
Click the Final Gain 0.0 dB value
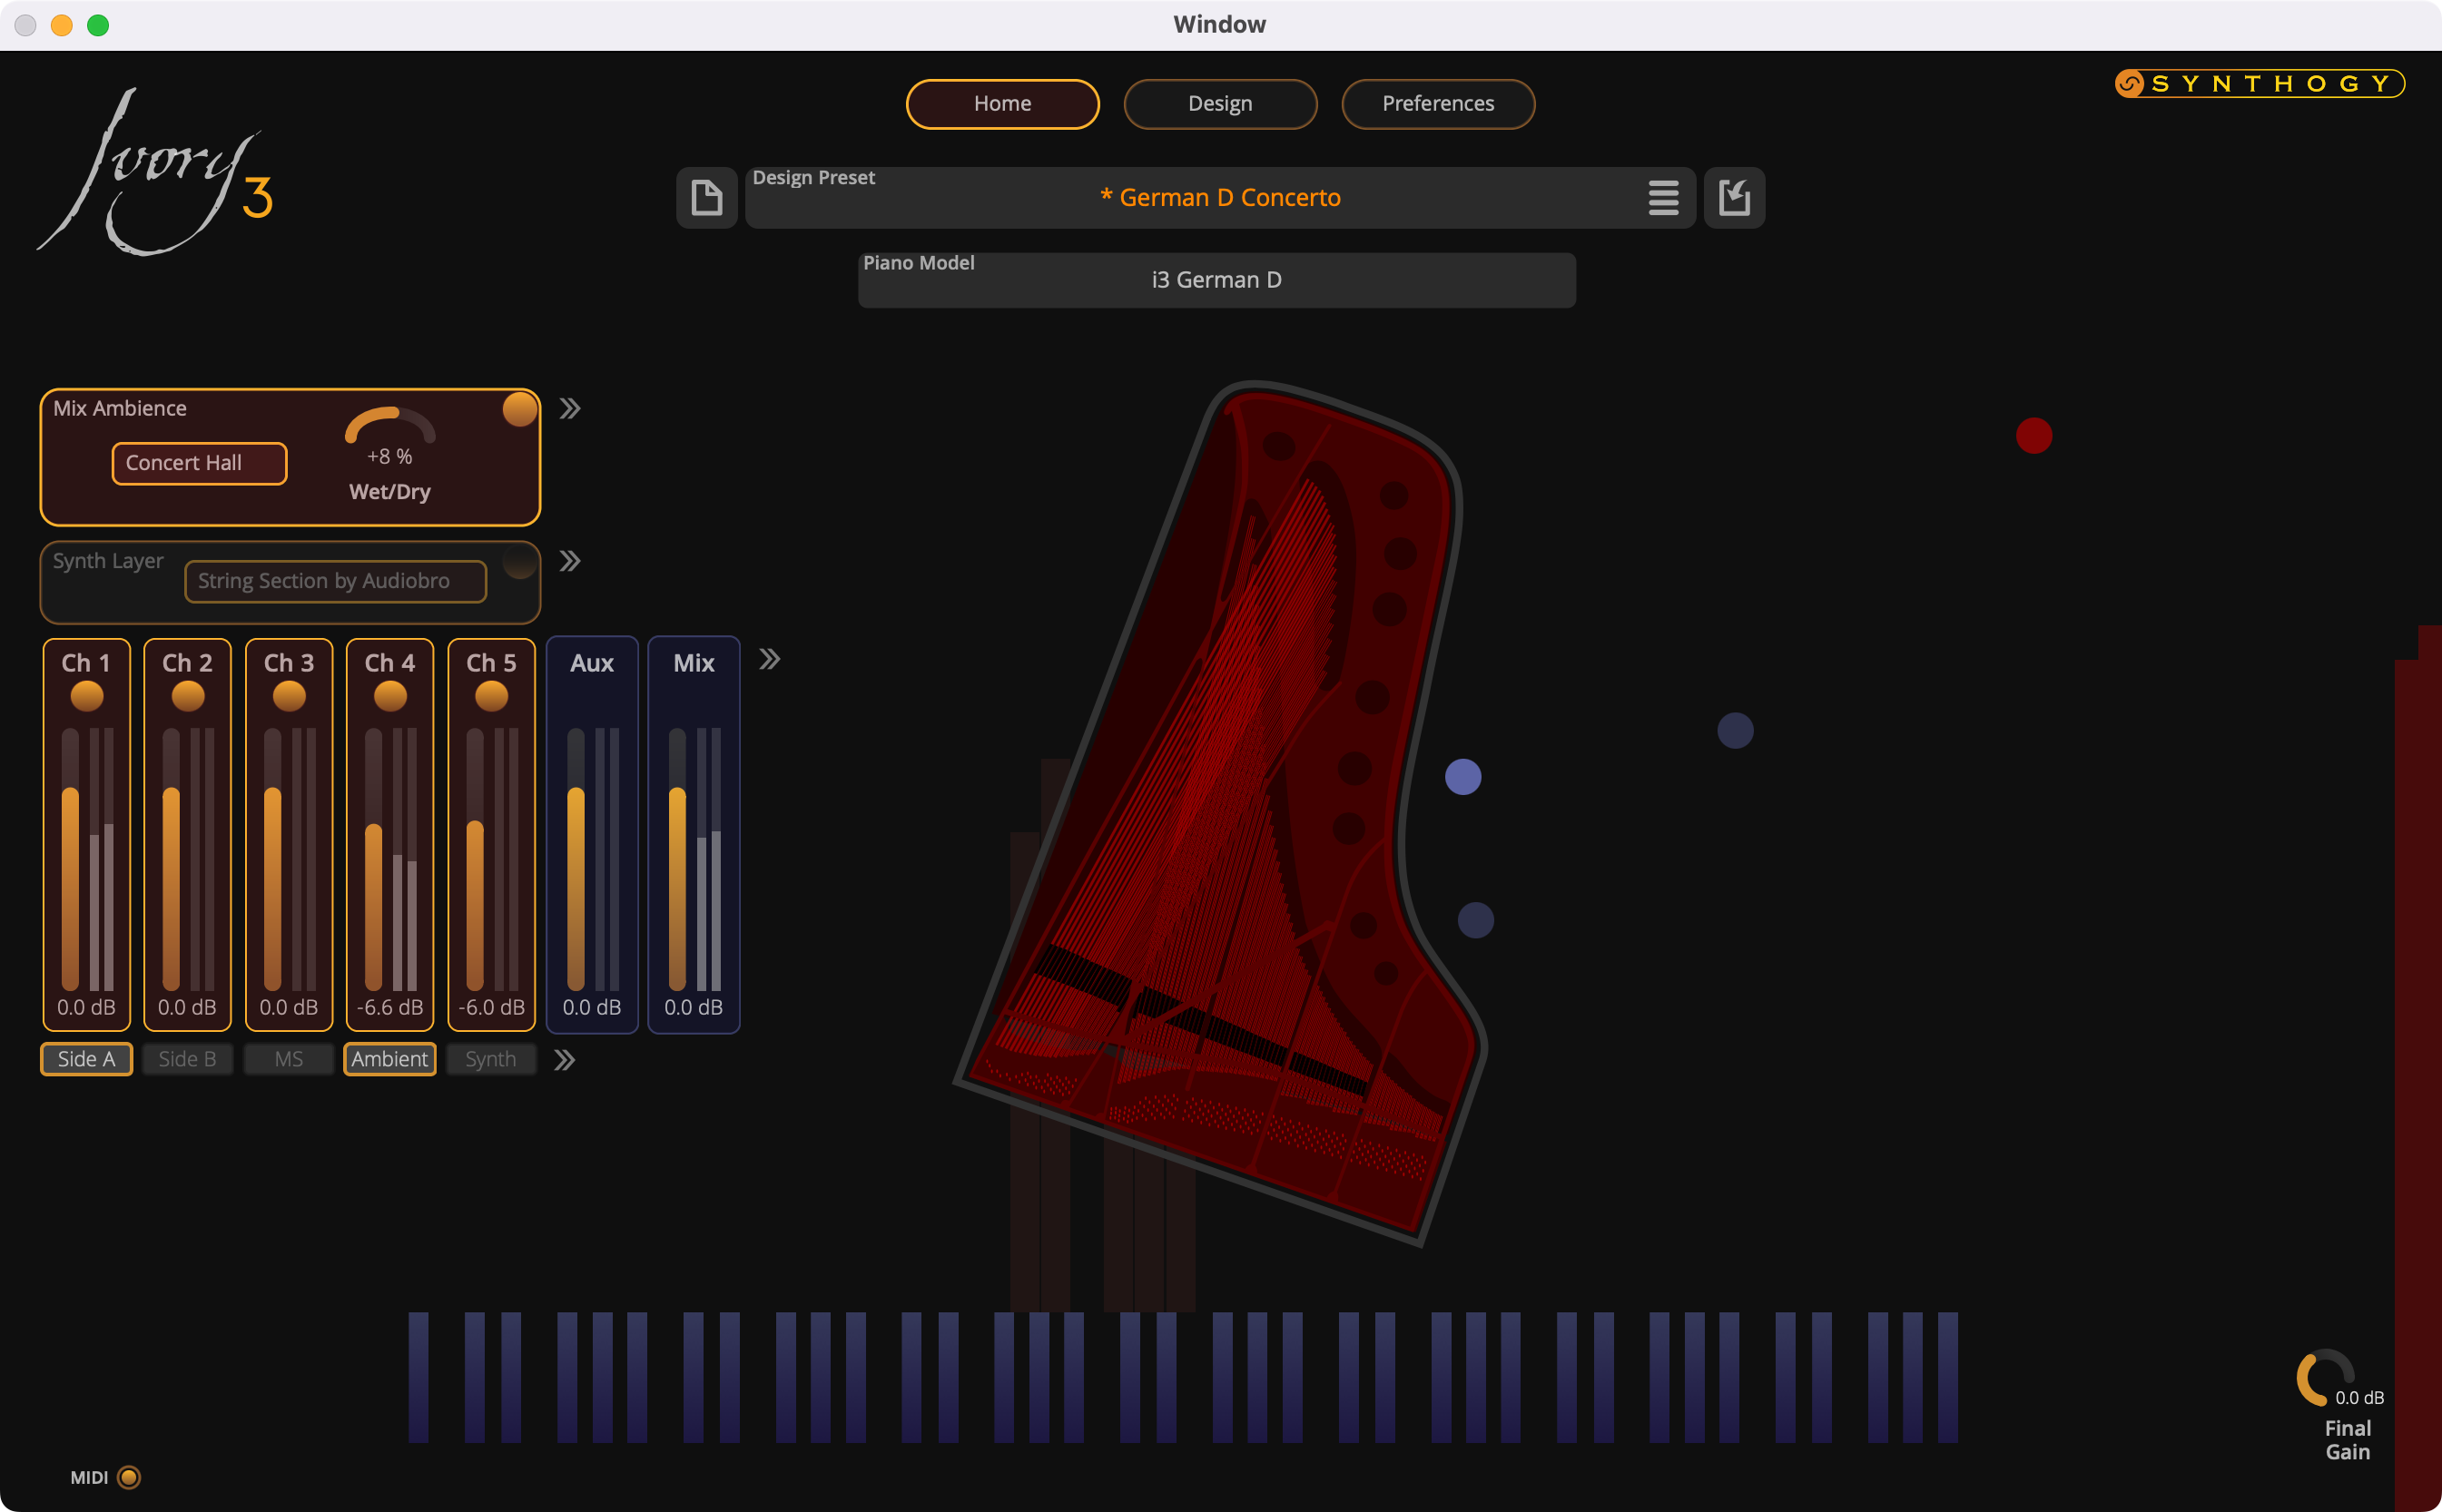click(x=2359, y=1398)
